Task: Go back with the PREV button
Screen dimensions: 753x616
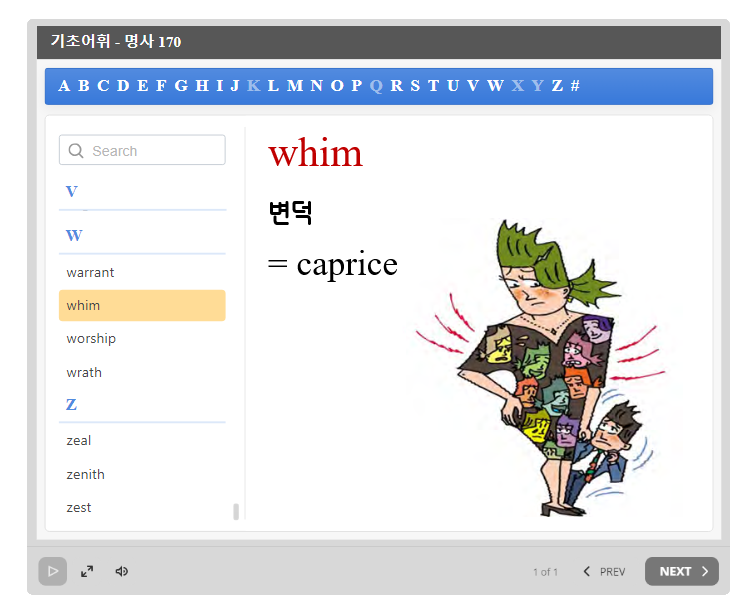Action: click(604, 571)
